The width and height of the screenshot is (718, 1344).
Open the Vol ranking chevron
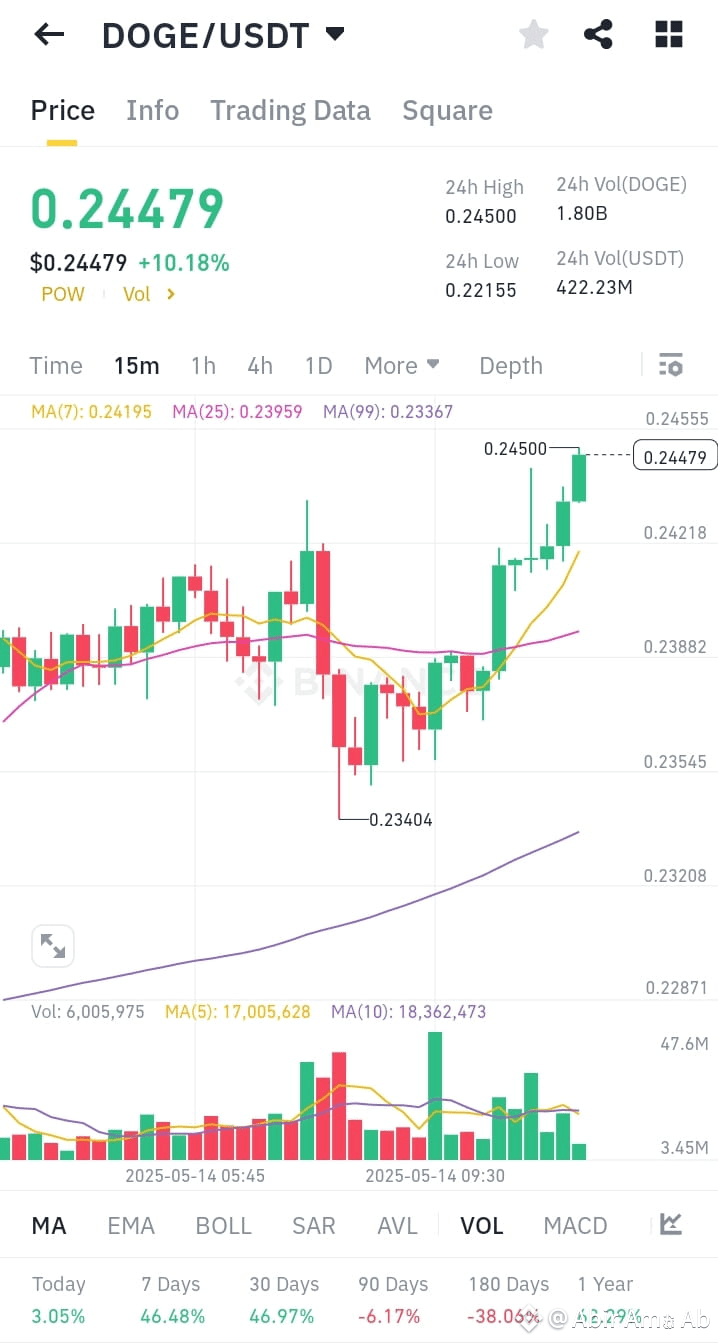click(x=148, y=294)
